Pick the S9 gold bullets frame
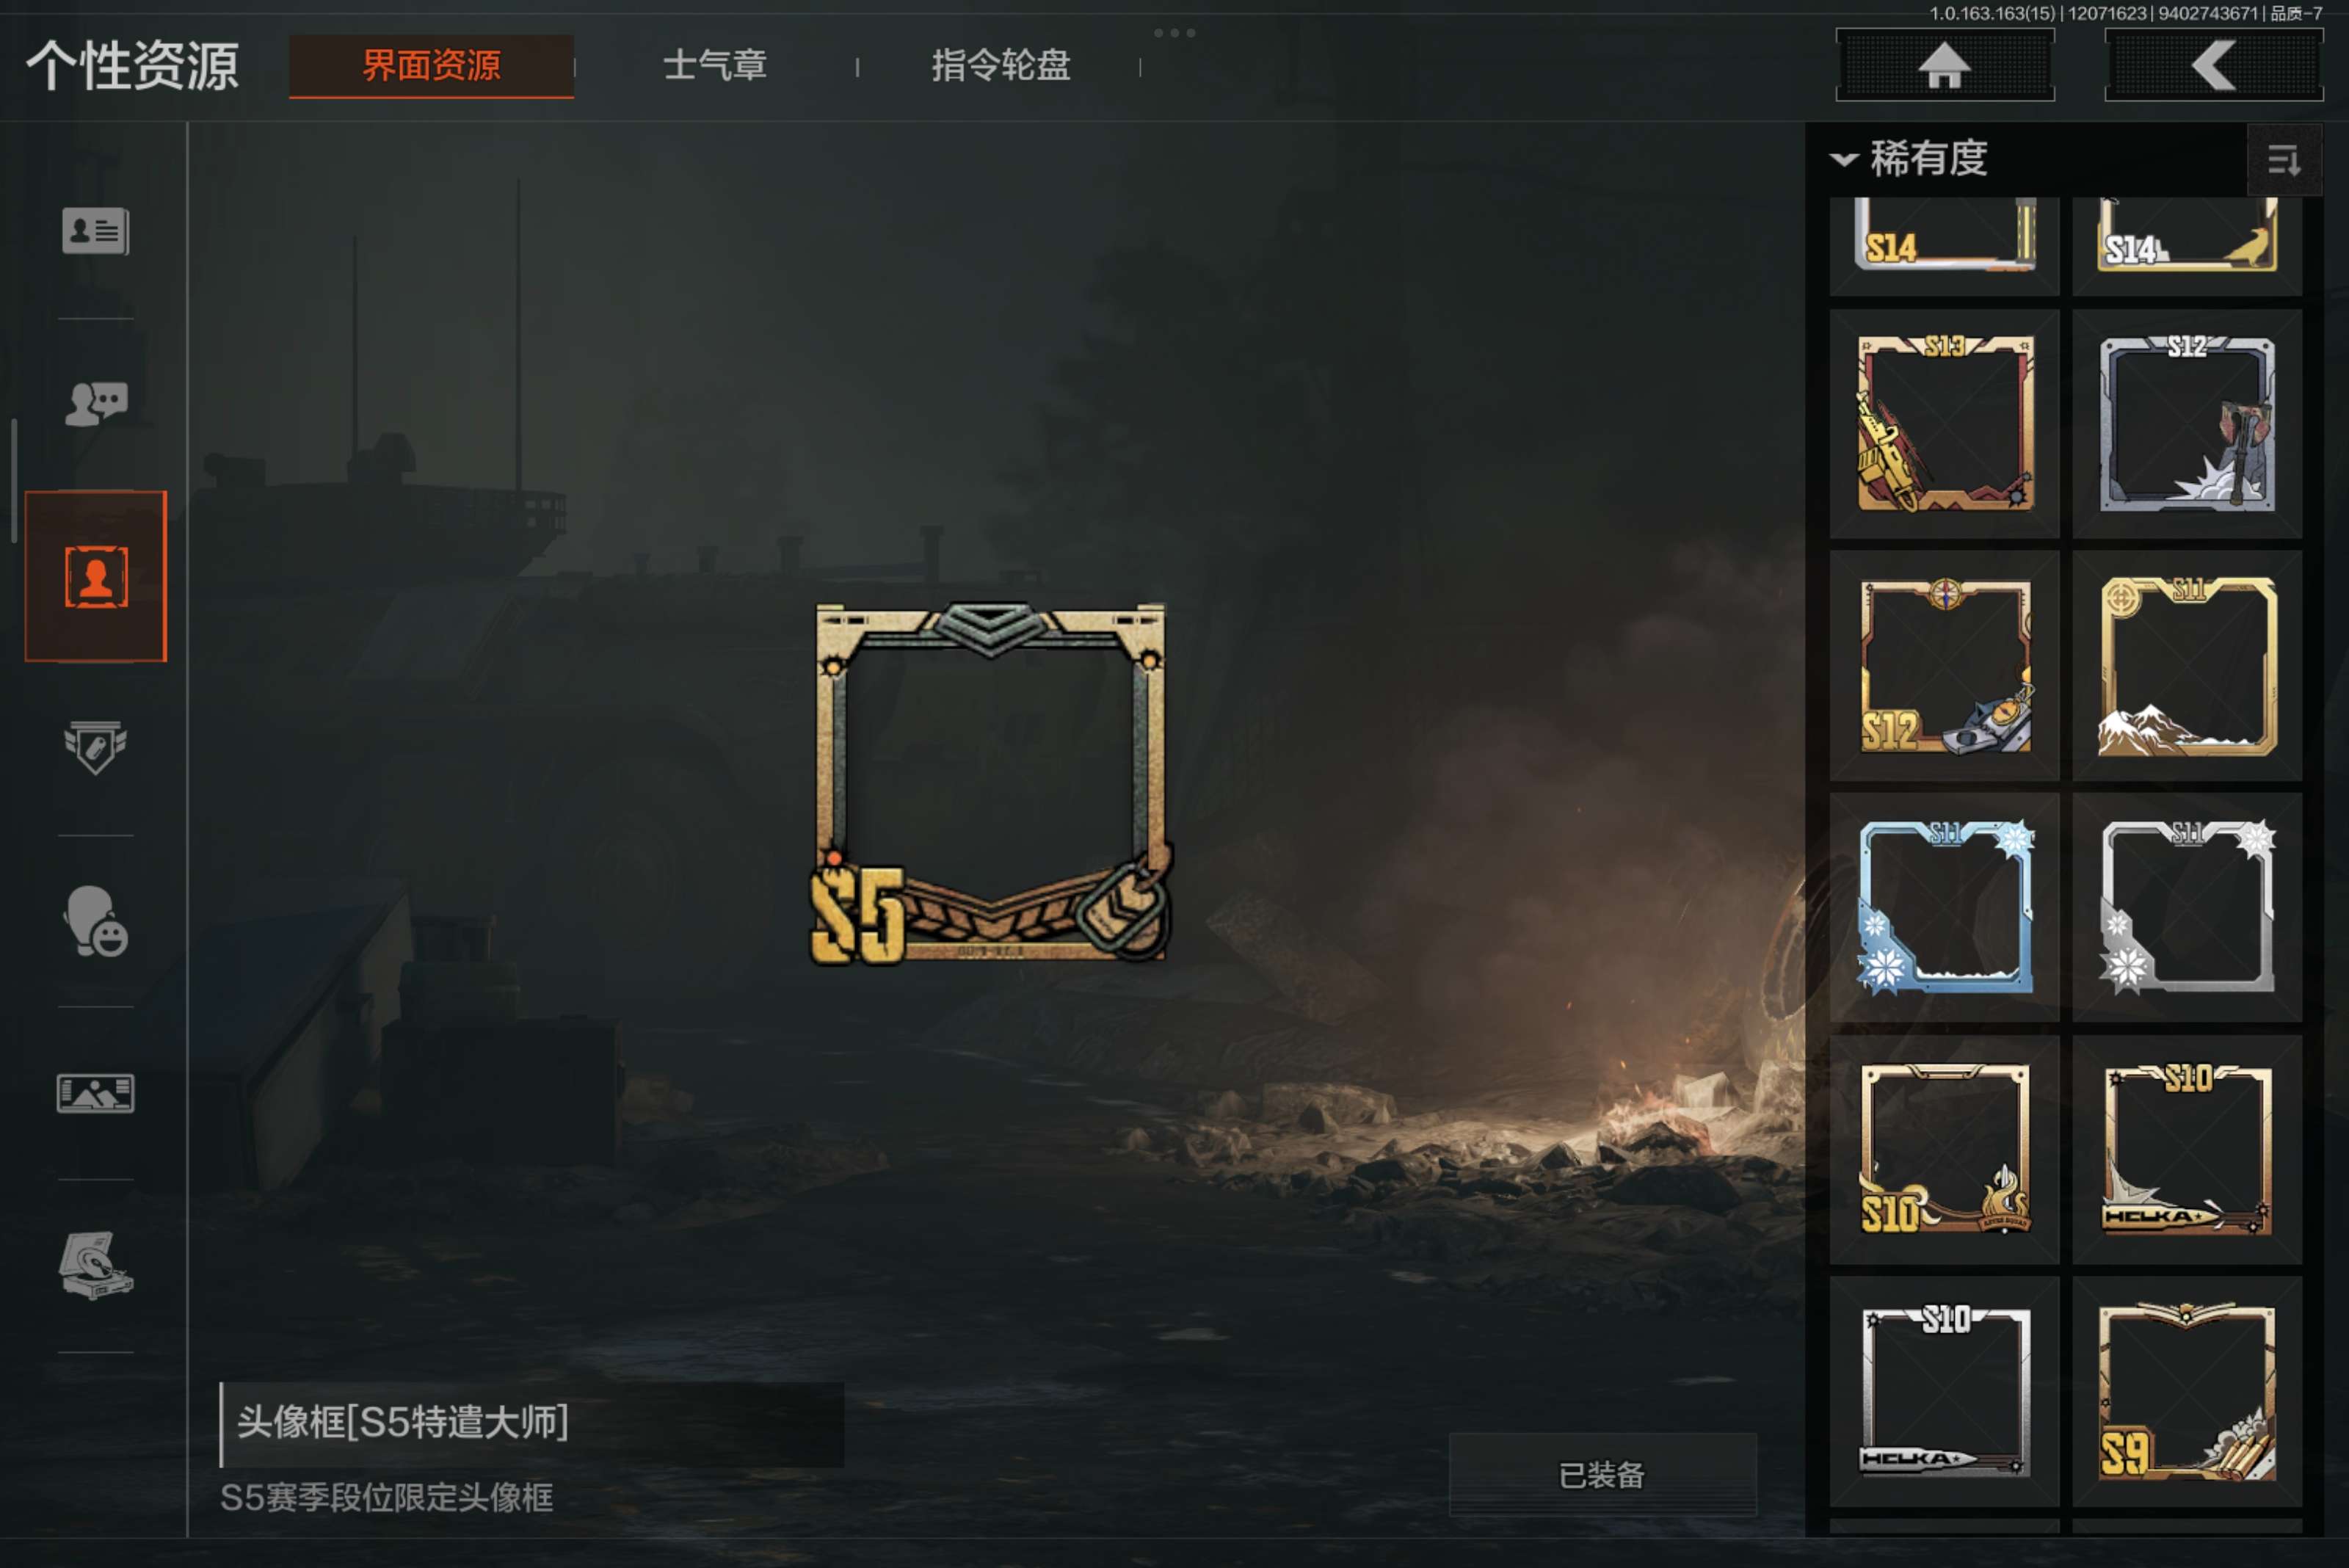Screen dimensions: 2349x1568 (2187, 1391)
